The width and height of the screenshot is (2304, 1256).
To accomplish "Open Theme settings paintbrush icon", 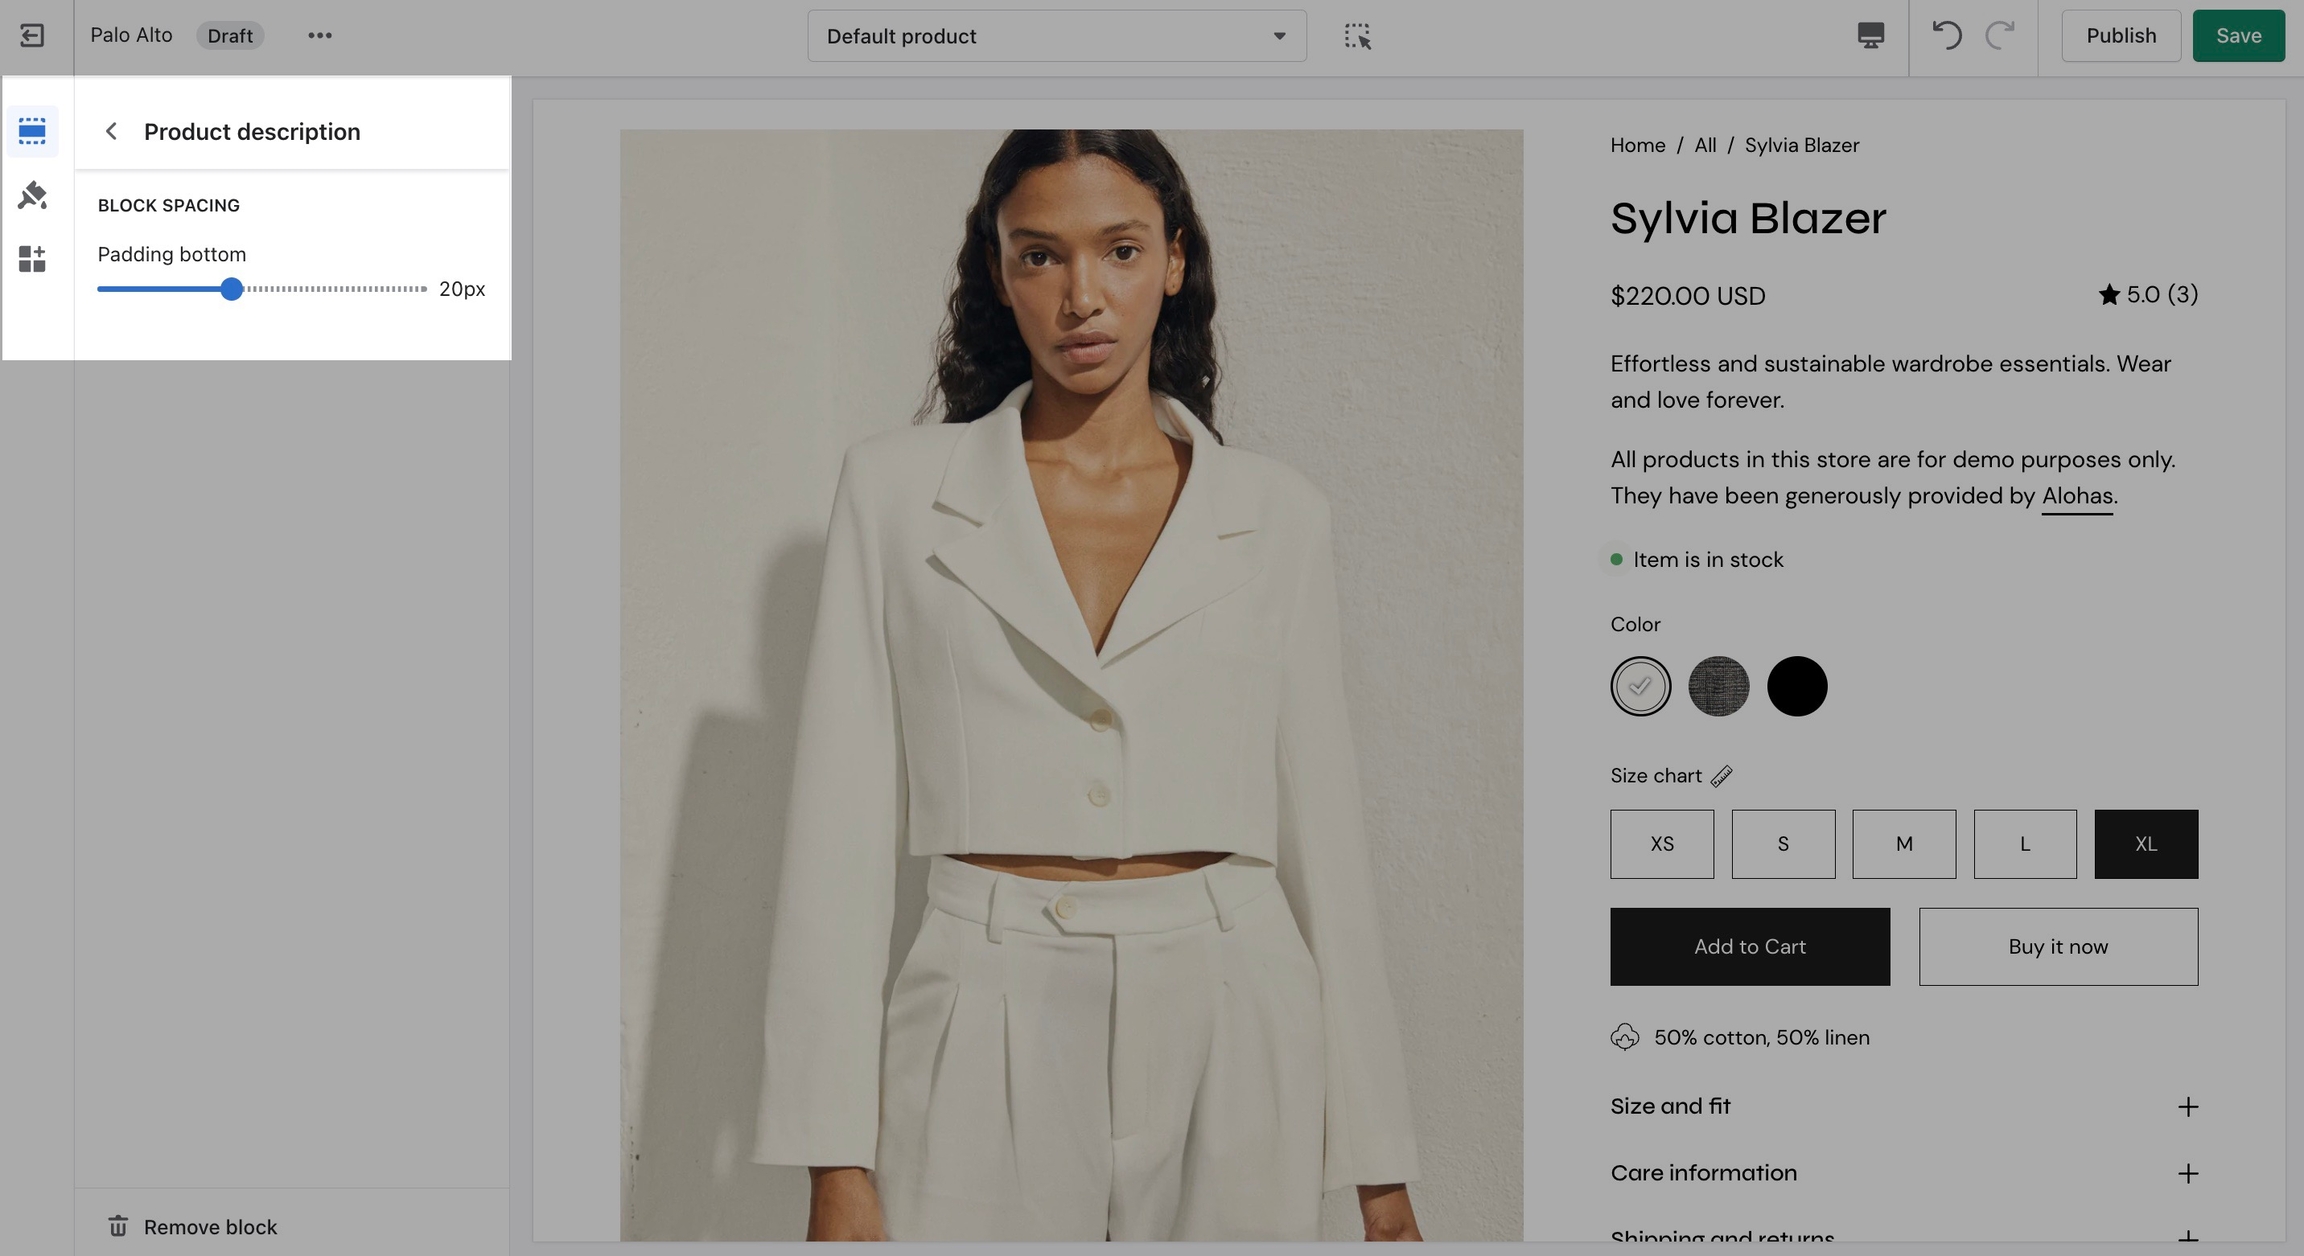I will coord(32,195).
